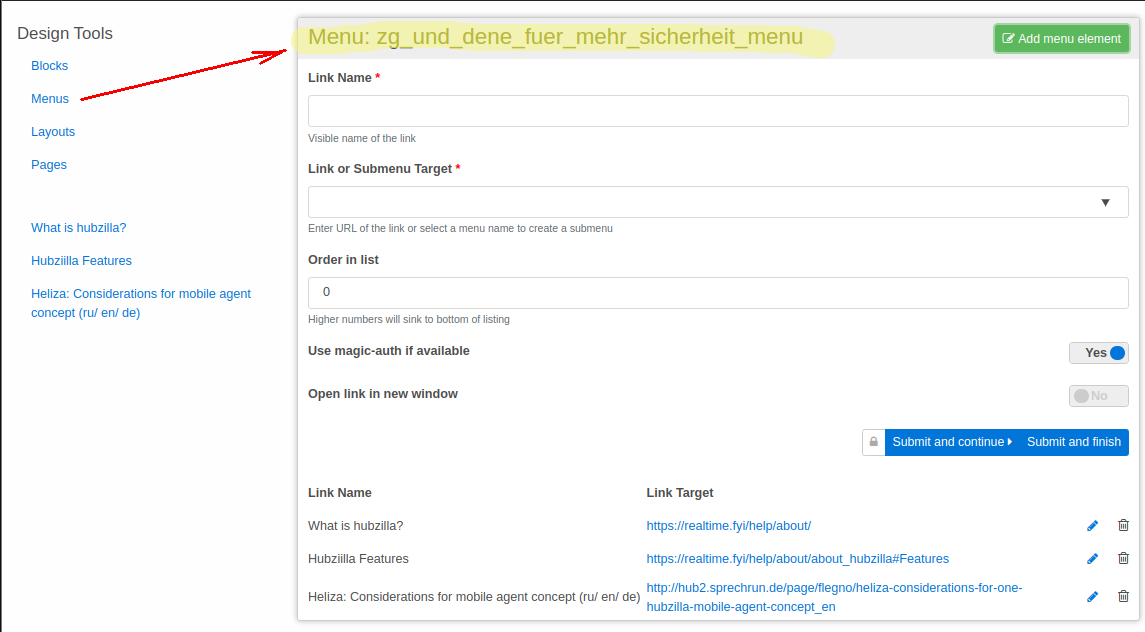
Task: Open Blocks in Design Tools
Action: (49, 66)
